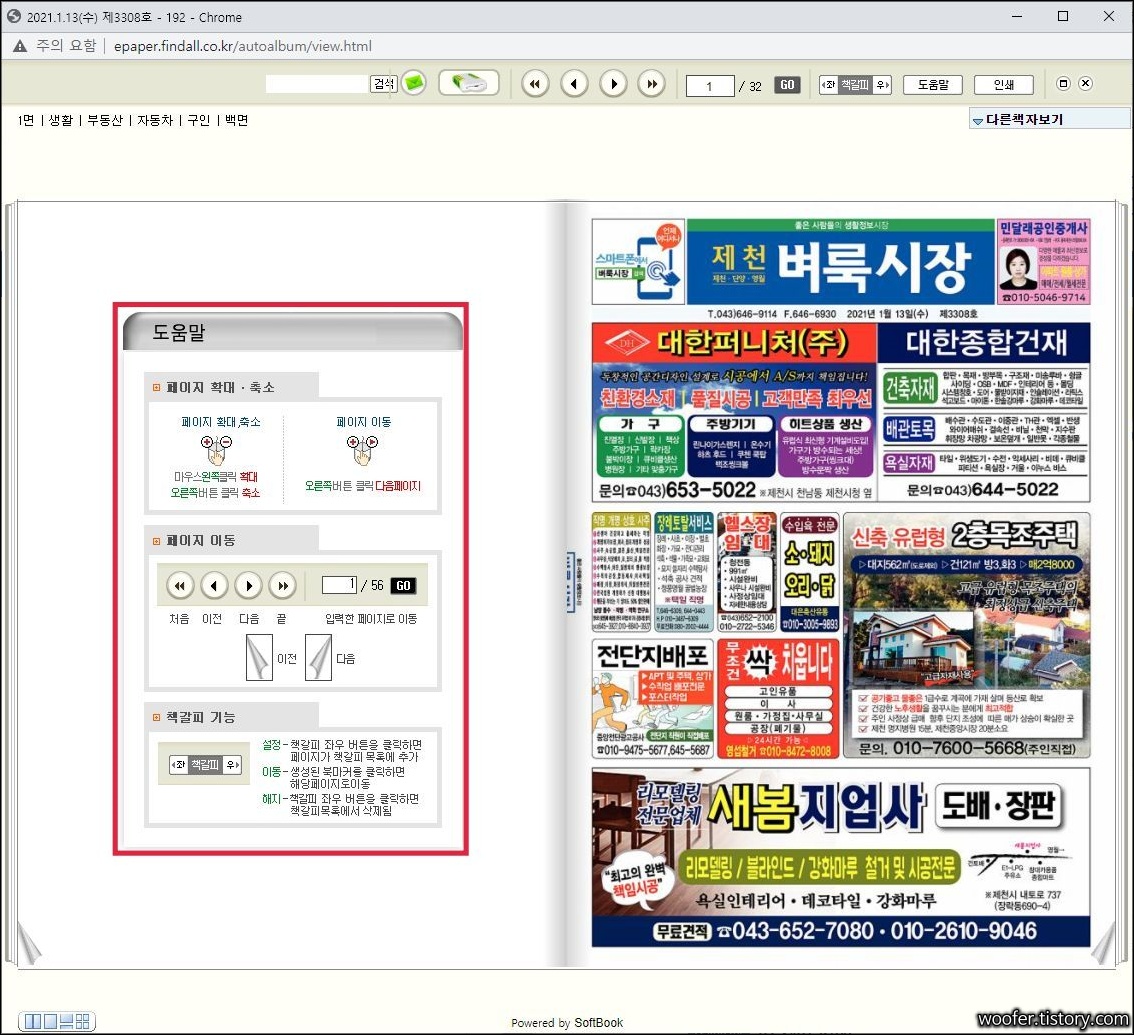This screenshot has height=1035, width=1134.
Task: Click the 신축 유럽형 2층목조주택 advertisement
Action: 967,635
